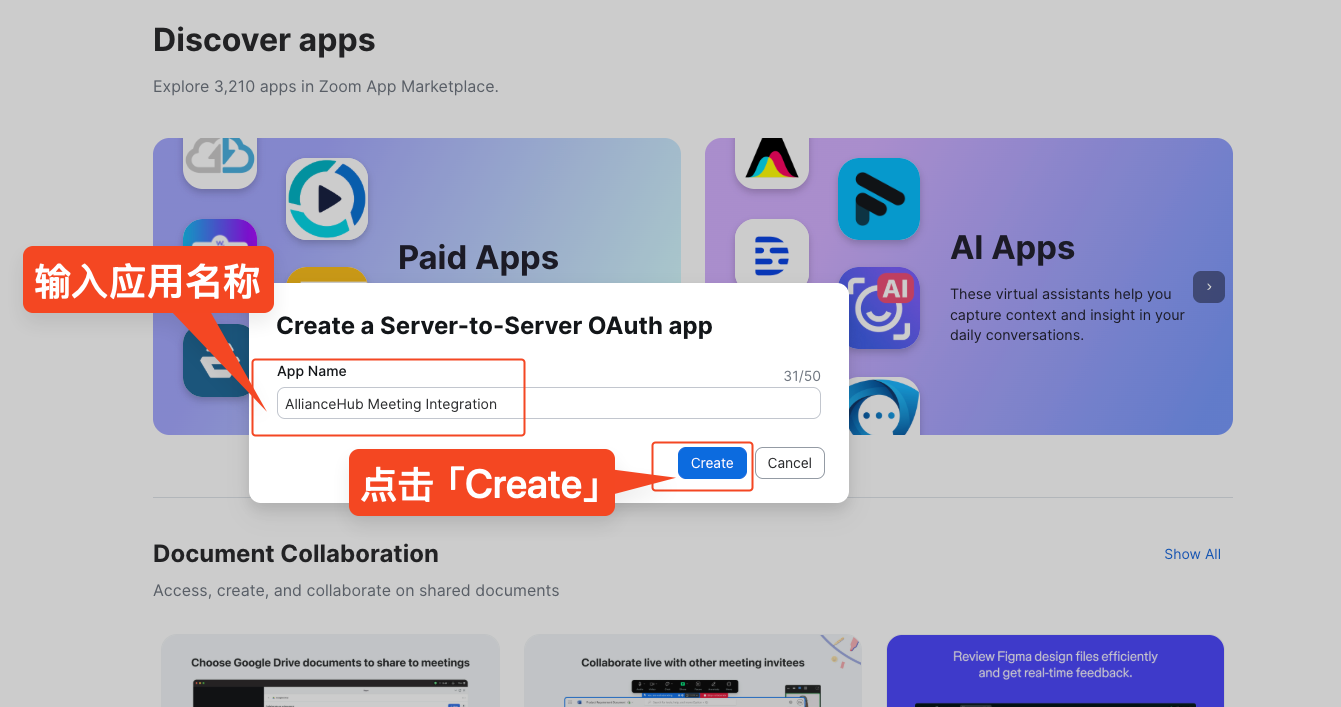Click the gray cloud app icon in Paid Apps
The height and width of the screenshot is (707, 1341).
[220, 160]
